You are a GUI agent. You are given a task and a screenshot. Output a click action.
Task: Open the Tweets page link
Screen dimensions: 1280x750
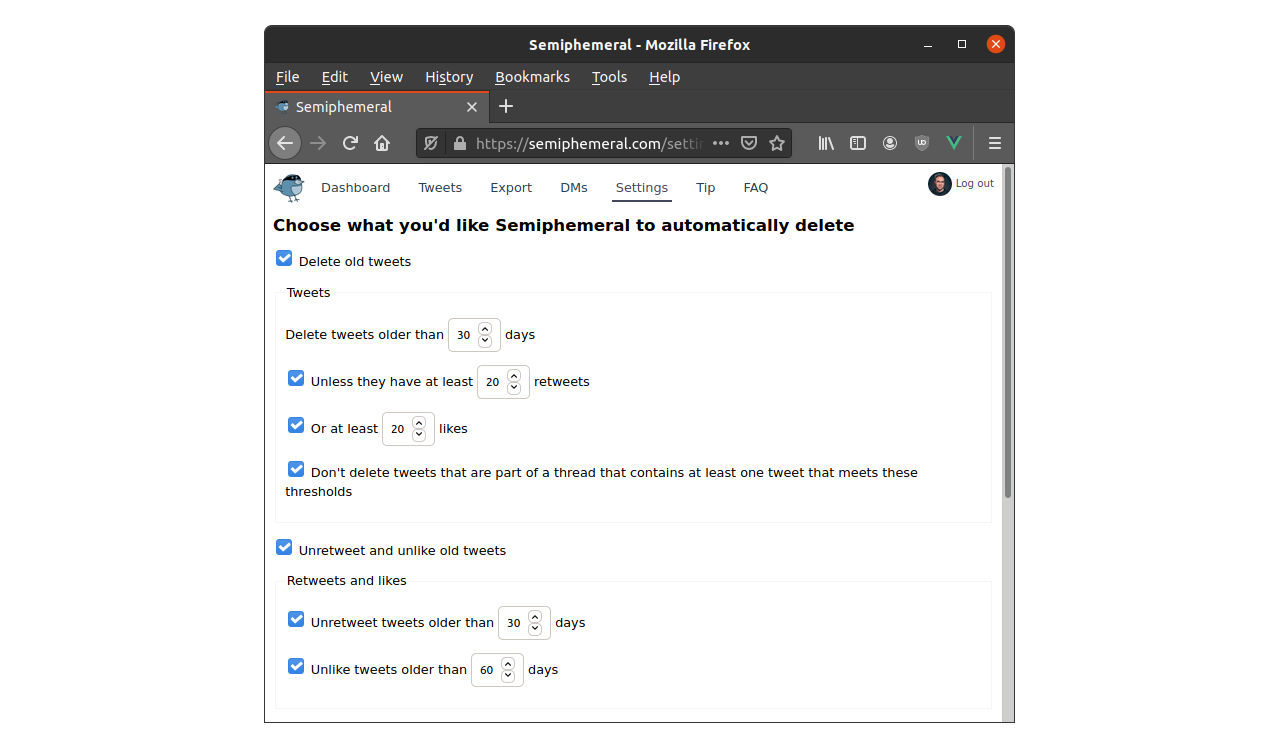click(x=440, y=187)
